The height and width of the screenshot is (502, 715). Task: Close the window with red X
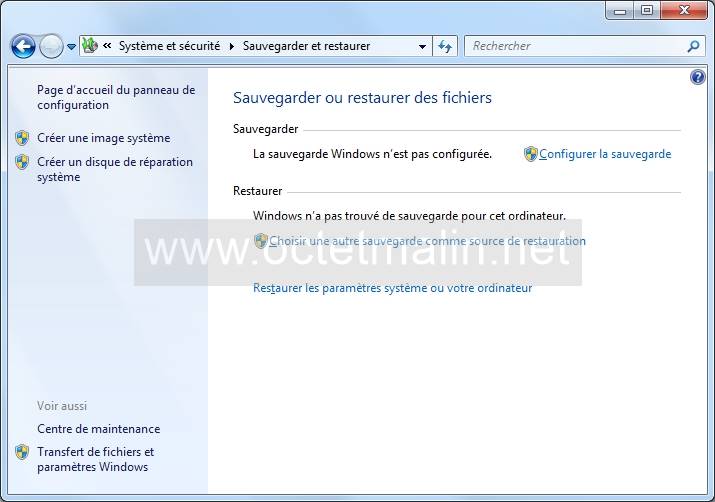pyautogui.click(x=684, y=10)
